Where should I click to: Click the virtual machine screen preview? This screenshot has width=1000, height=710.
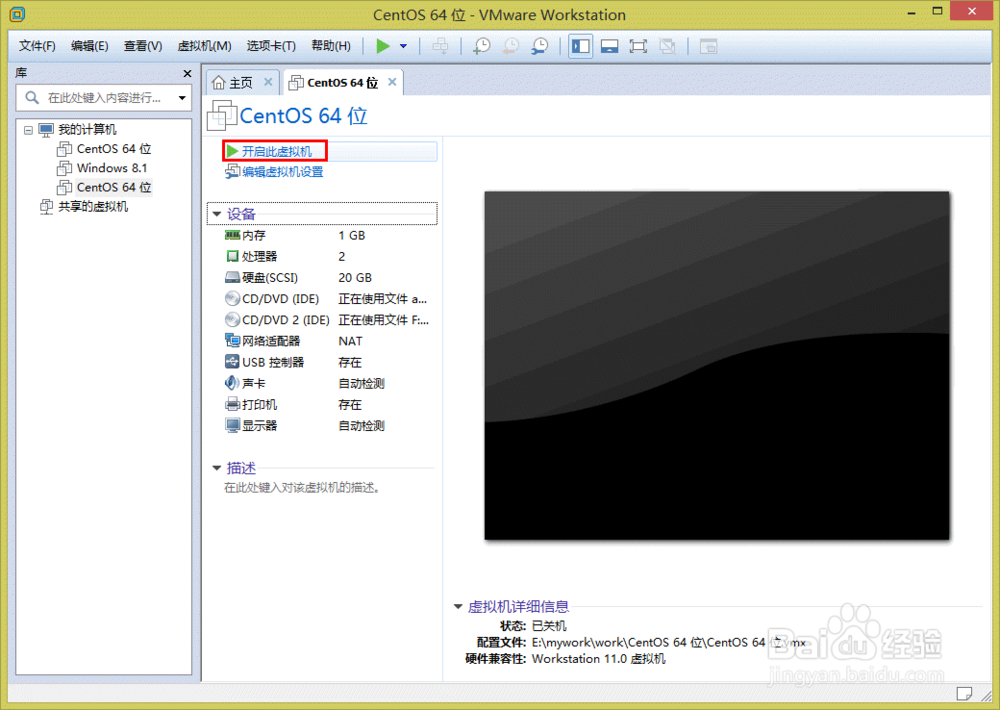[717, 366]
